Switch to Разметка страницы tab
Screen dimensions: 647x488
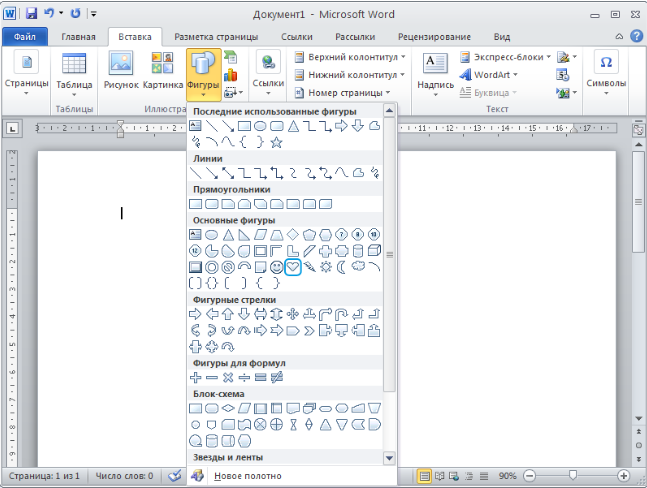[216, 37]
